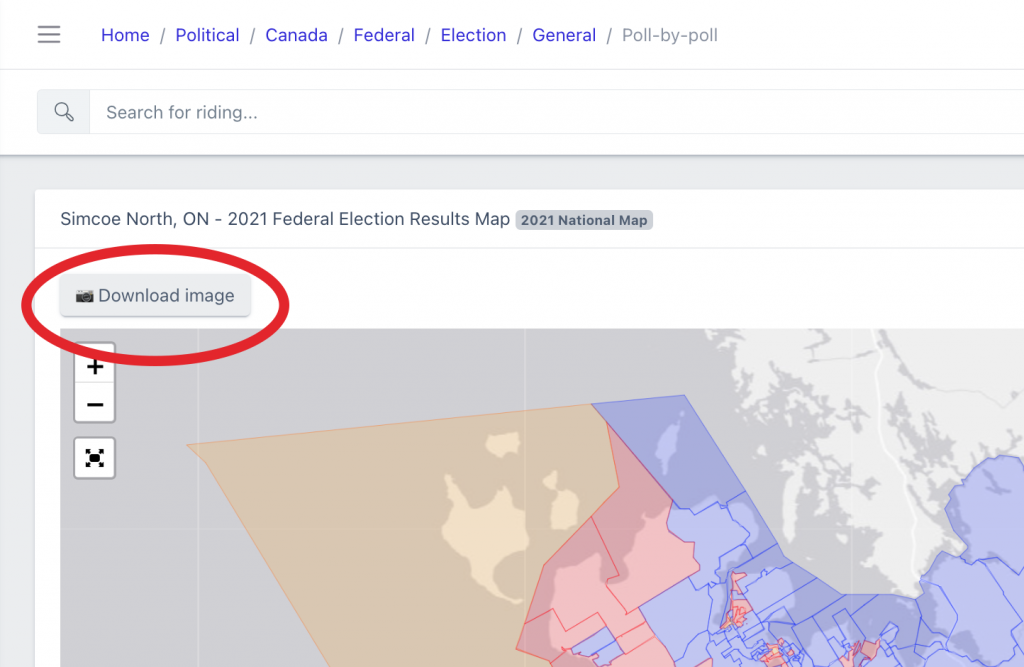1024x667 pixels.
Task: Select the Federal breadcrumb link
Action: (384, 35)
